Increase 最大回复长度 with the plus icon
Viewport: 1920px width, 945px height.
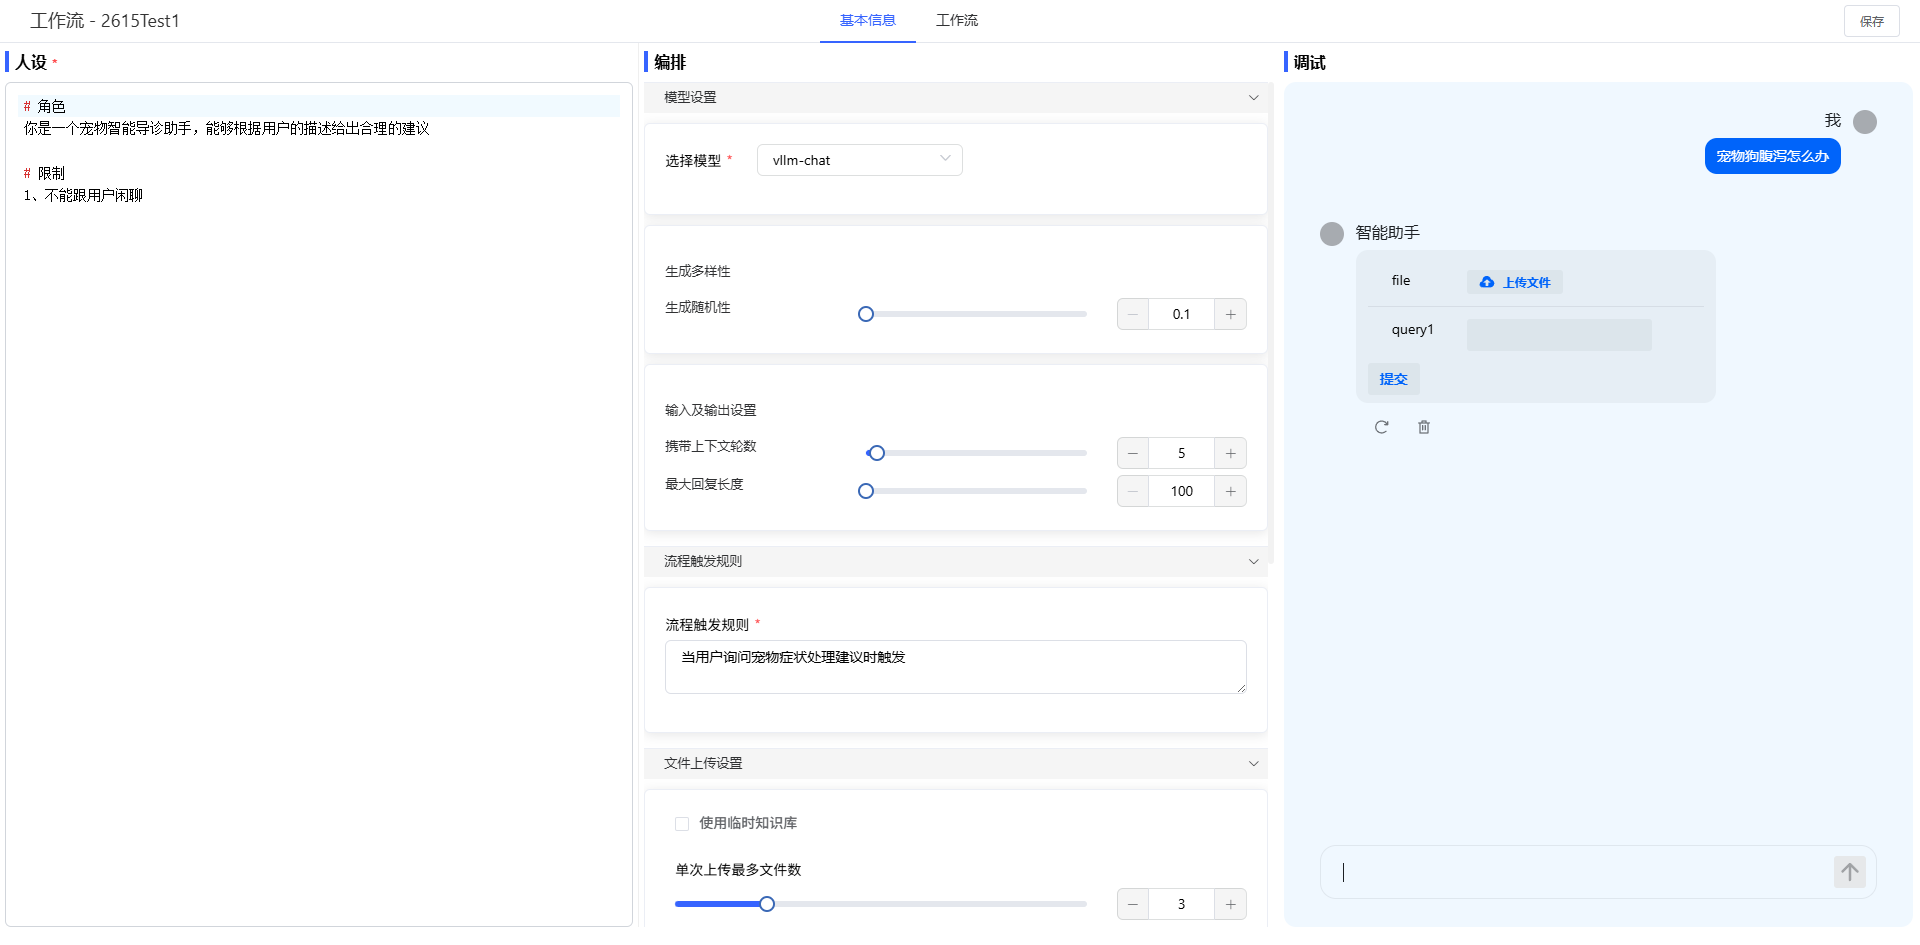1230,491
